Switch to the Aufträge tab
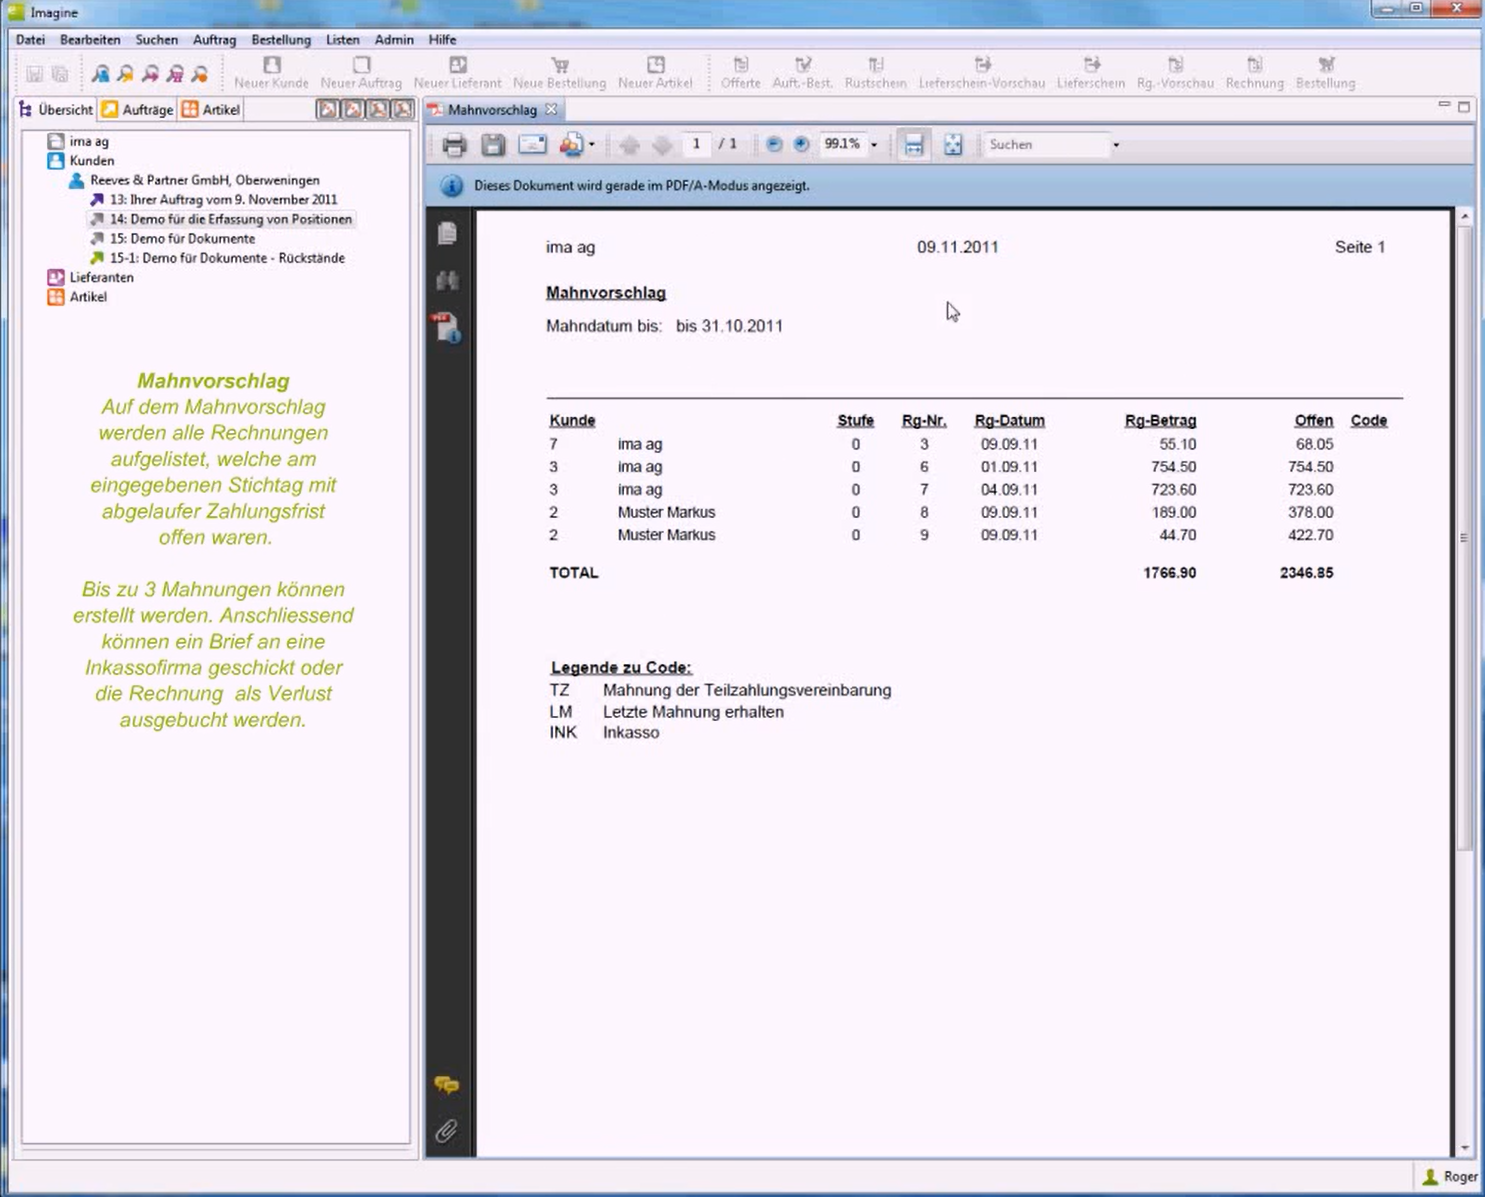The width and height of the screenshot is (1485, 1197). pyautogui.click(x=138, y=110)
